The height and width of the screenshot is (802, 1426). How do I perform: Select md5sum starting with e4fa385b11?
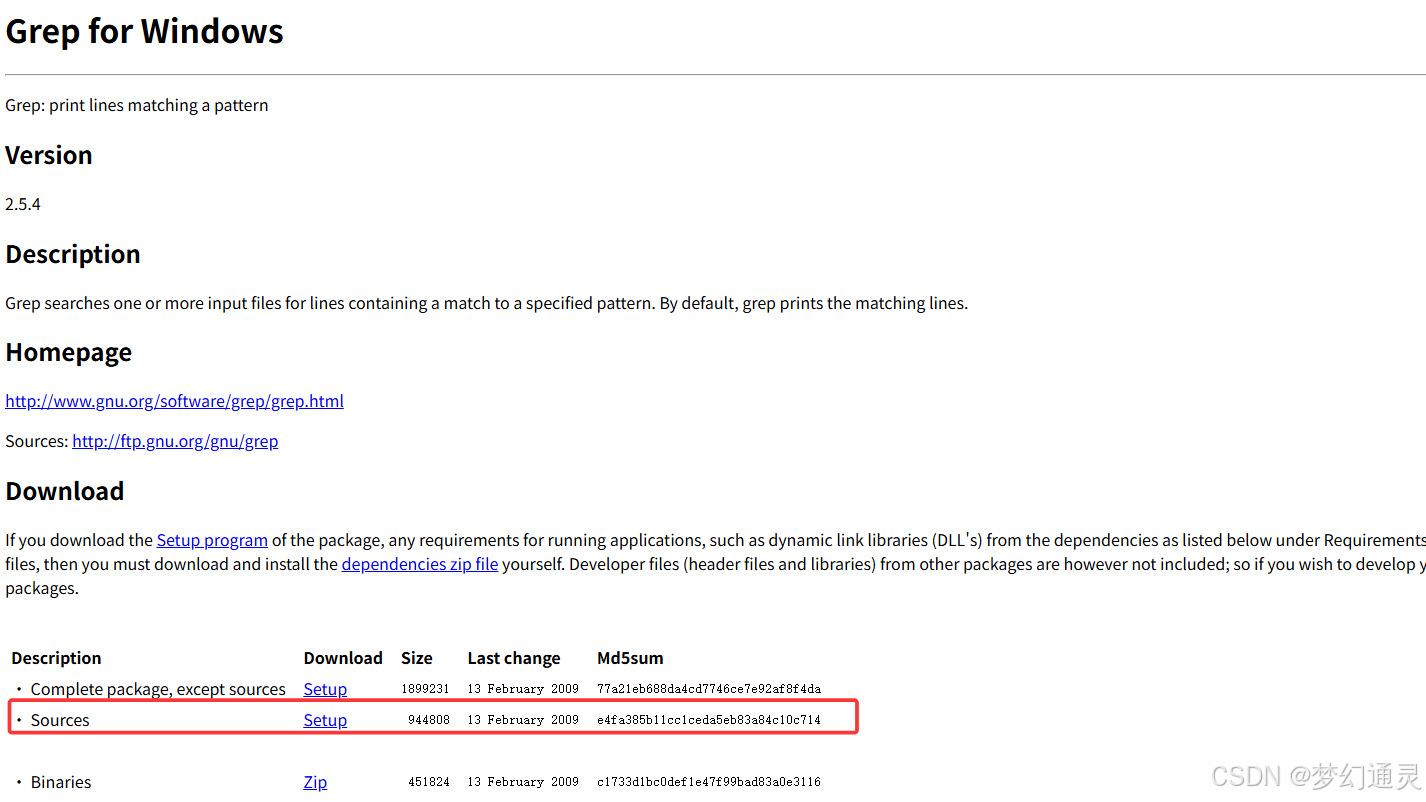click(x=709, y=720)
